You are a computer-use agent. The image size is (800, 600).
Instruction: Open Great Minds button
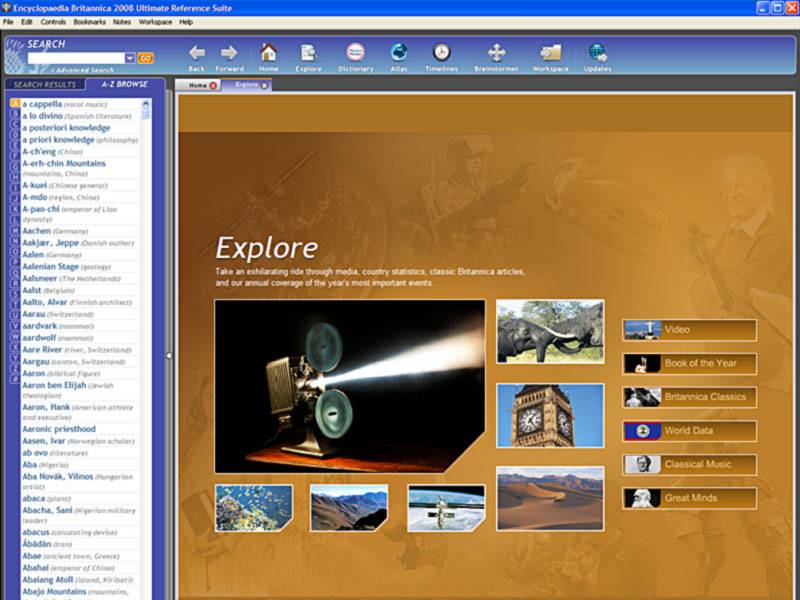coord(689,498)
